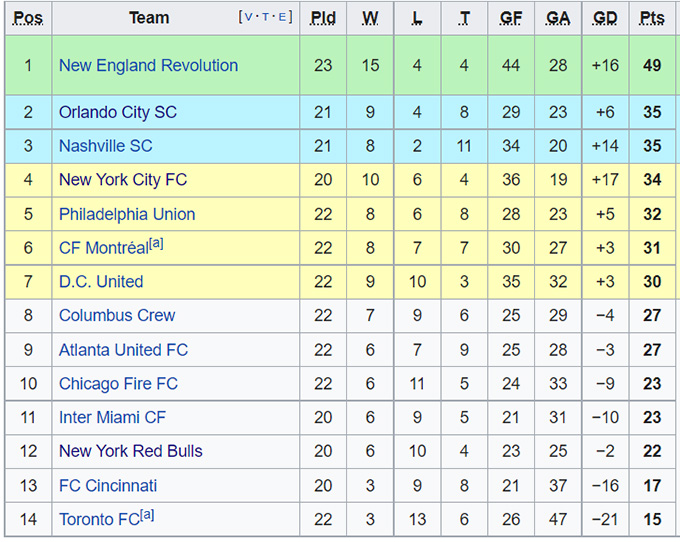Screen dimensions: 680x542
Task: Open the D.C. United link
Action: pos(100,282)
